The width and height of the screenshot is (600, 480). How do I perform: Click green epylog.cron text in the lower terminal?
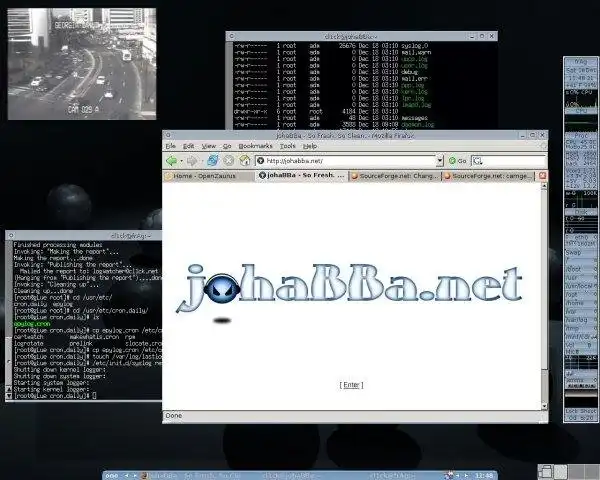(x=32, y=324)
